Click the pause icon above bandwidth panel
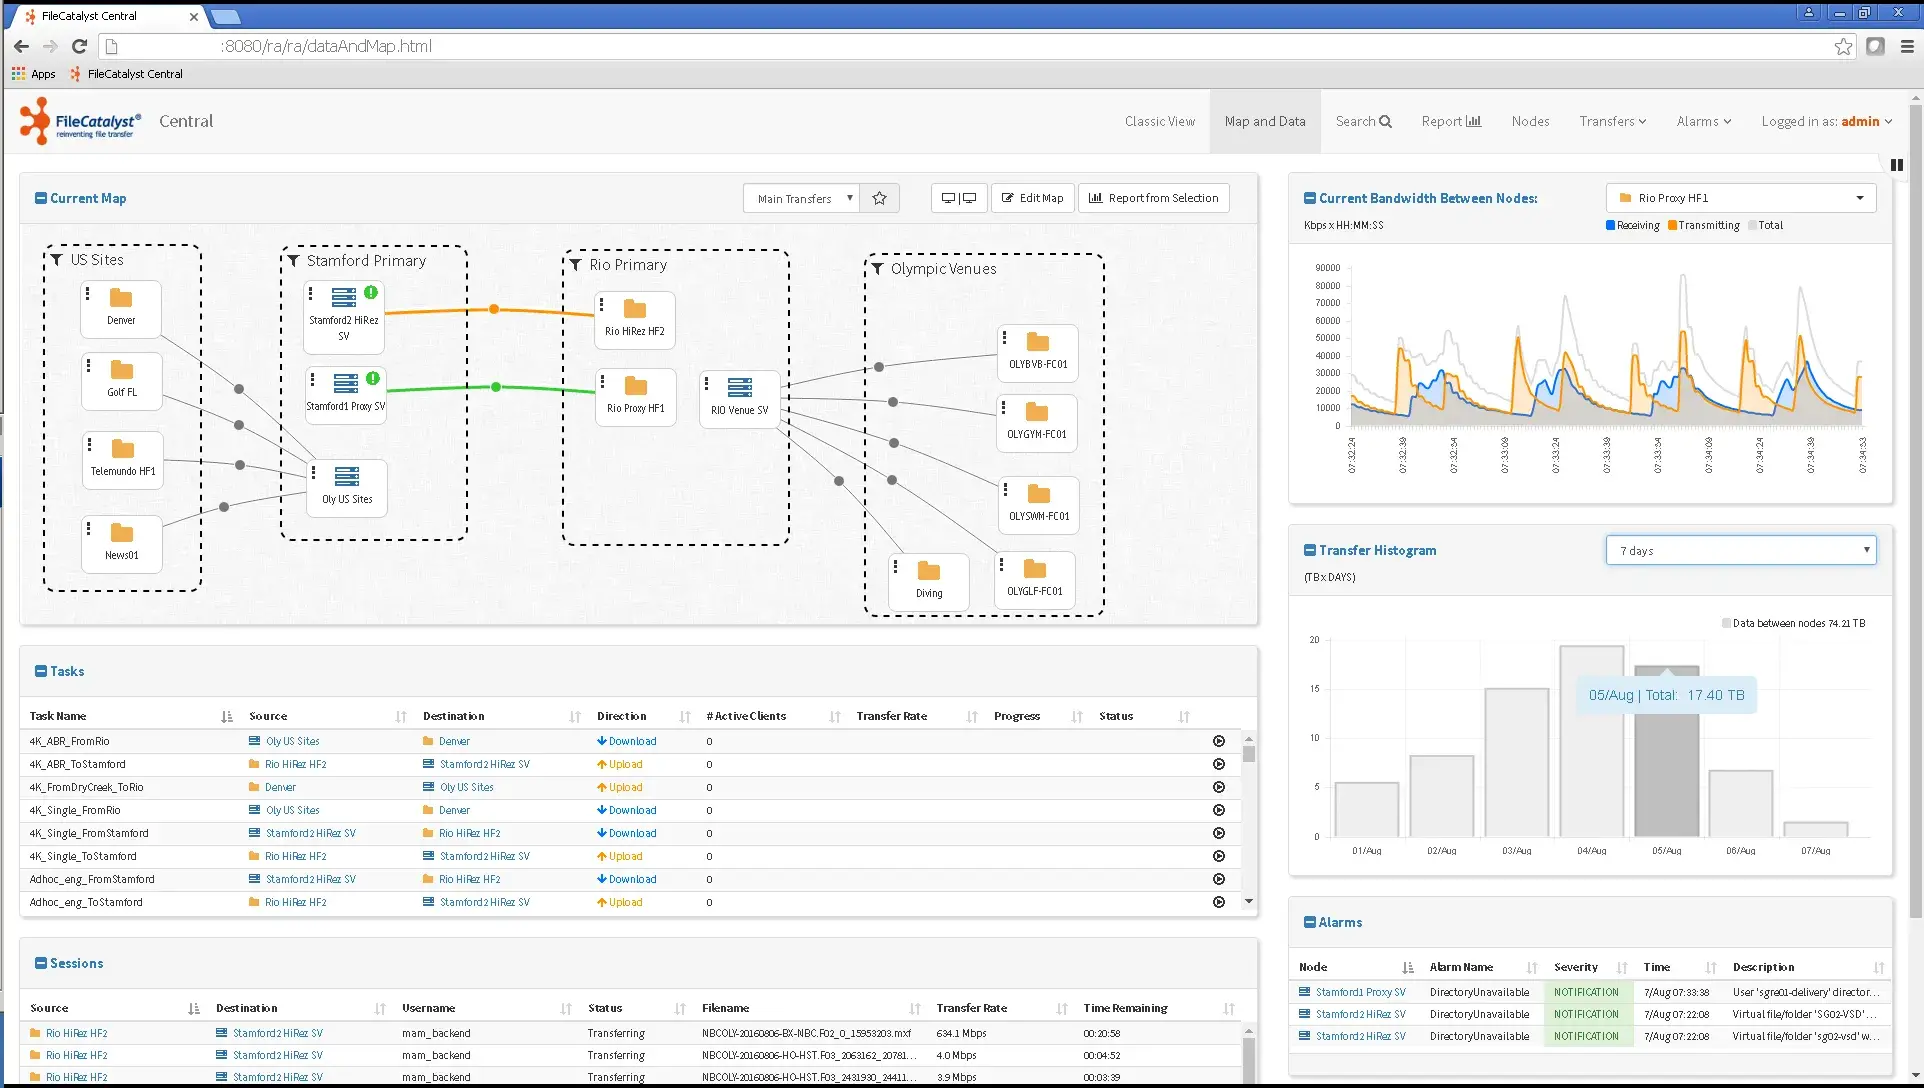Viewport: 1924px width, 1088px height. coord(1896,165)
